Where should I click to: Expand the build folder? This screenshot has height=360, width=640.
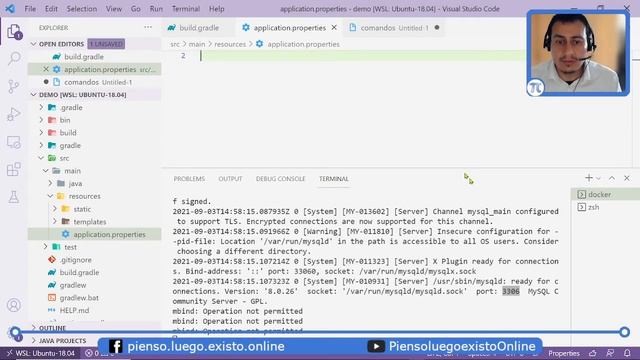[x=41, y=133]
